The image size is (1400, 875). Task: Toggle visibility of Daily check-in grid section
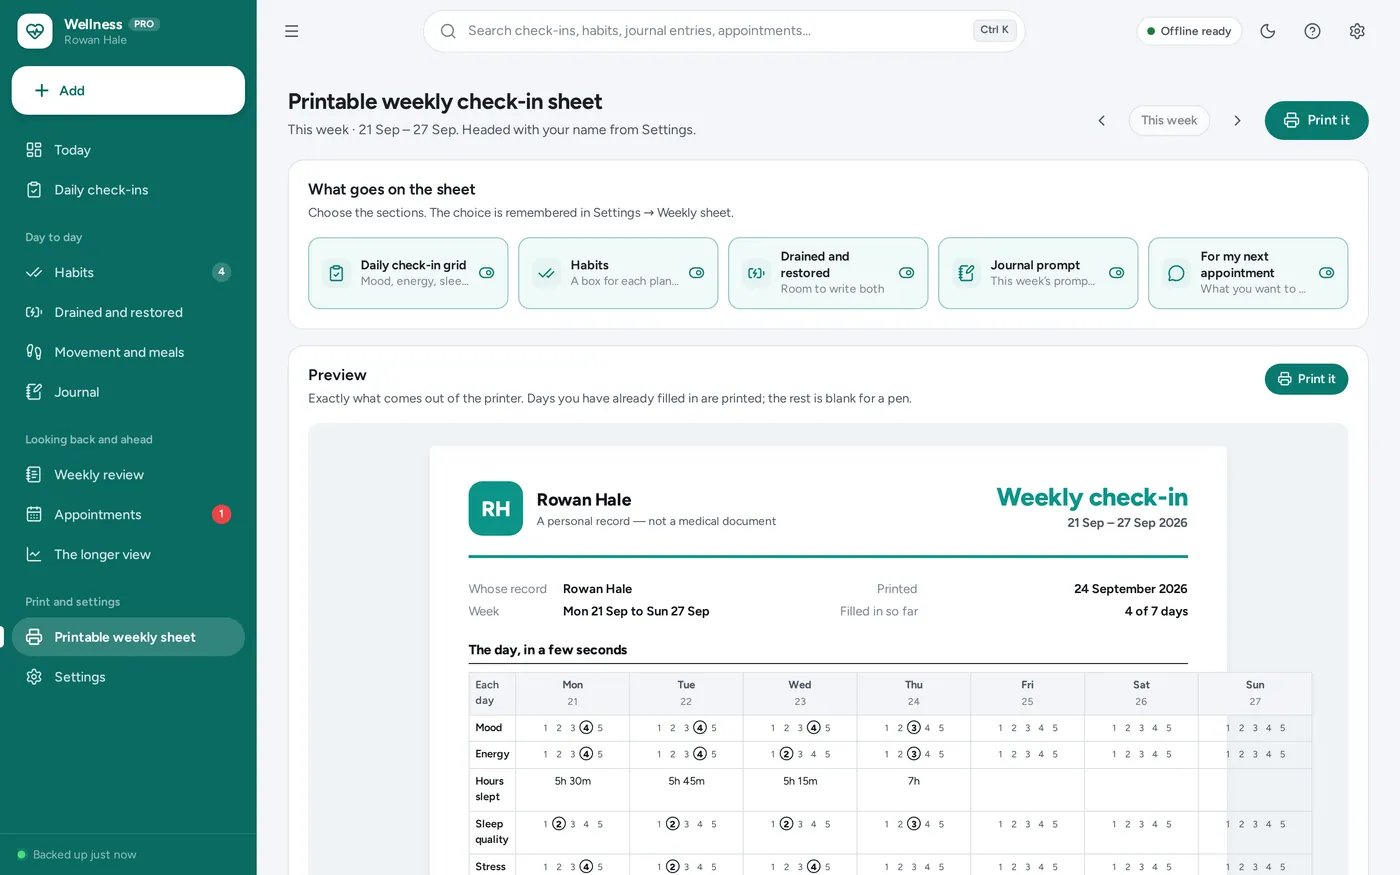point(487,273)
